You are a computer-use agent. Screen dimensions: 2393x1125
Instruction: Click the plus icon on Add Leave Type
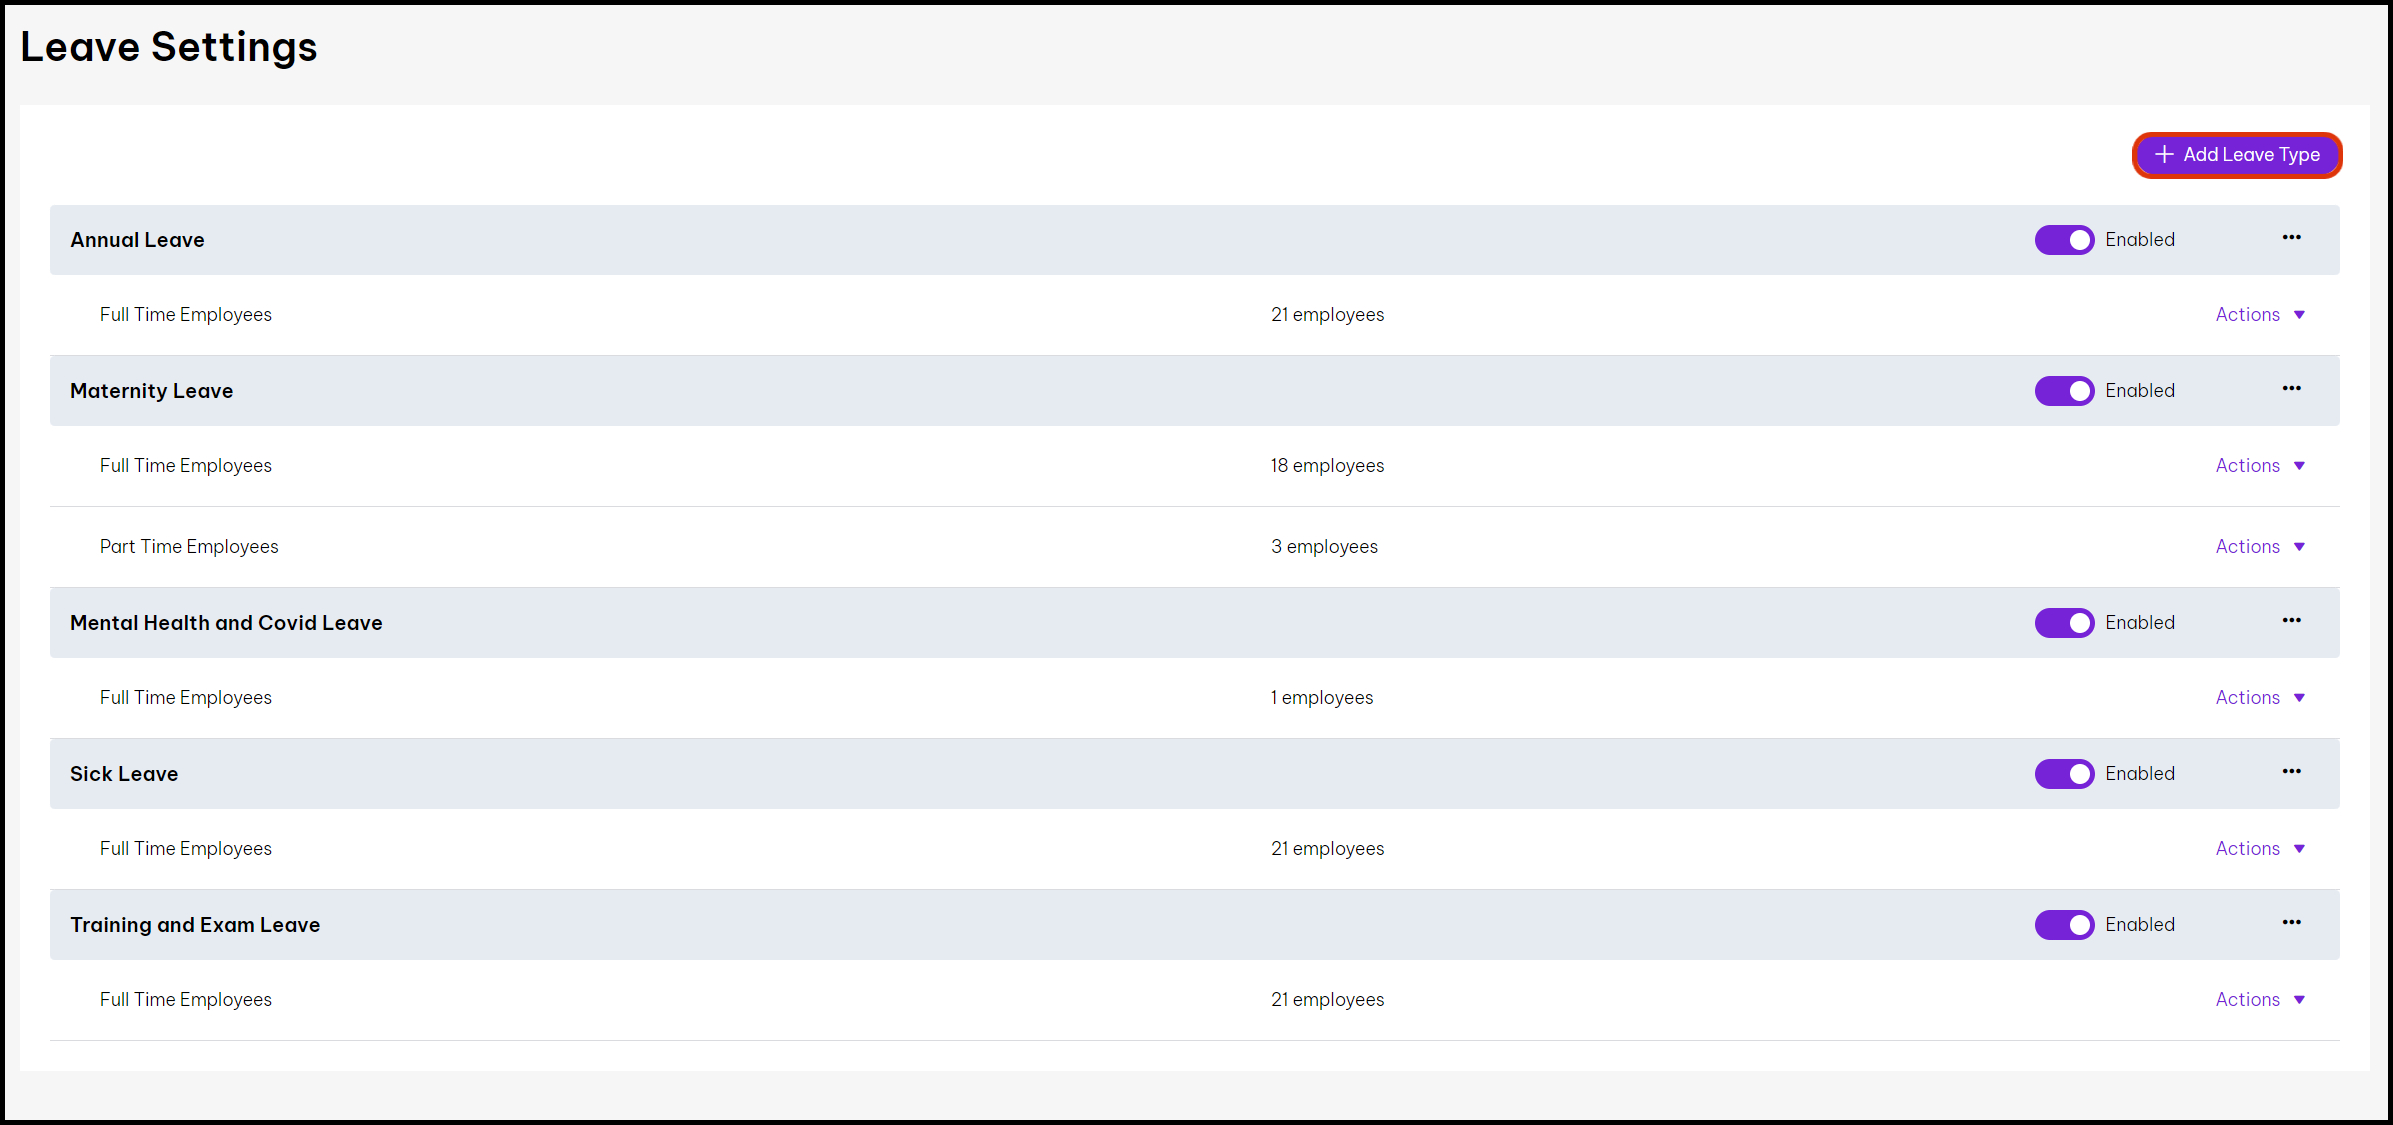tap(2164, 155)
